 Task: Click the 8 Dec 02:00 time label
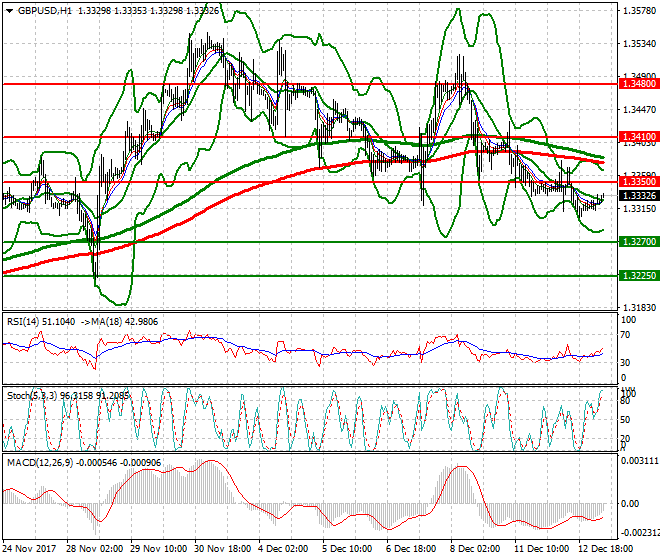click(x=476, y=549)
